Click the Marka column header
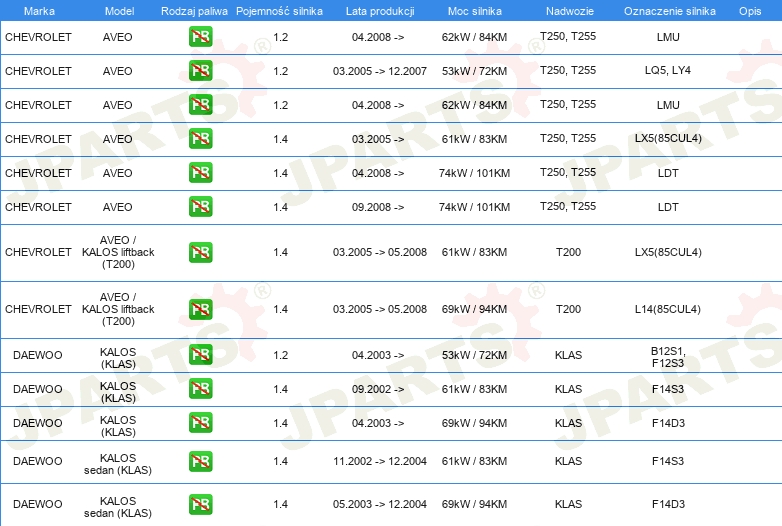Viewport: 782px width, 526px height. click(x=39, y=11)
